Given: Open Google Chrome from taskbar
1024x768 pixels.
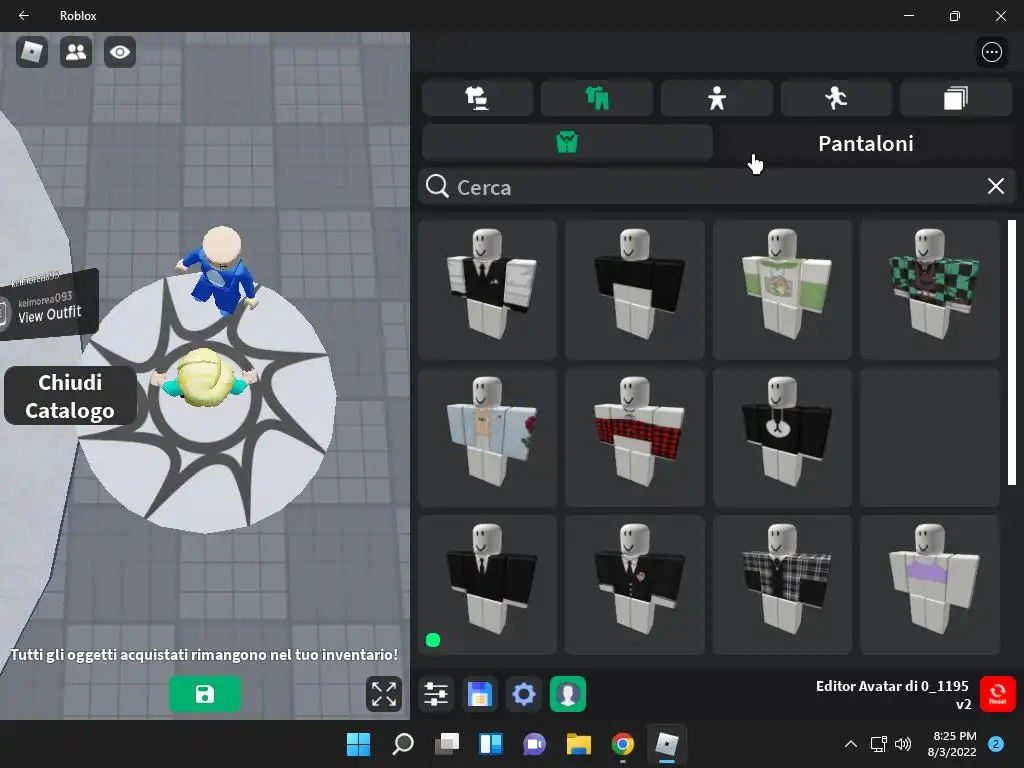Looking at the screenshot, I should click(622, 744).
